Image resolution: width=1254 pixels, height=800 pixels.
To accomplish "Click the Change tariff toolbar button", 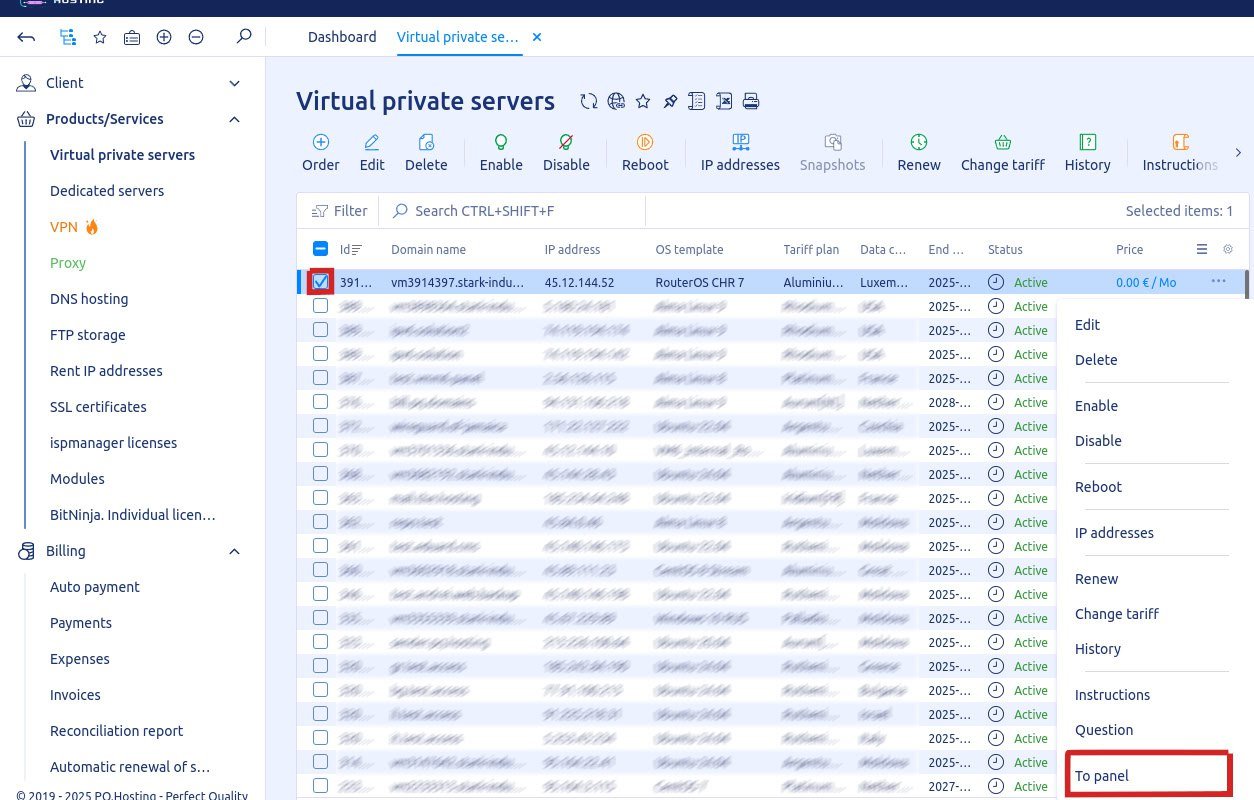I will (1003, 153).
